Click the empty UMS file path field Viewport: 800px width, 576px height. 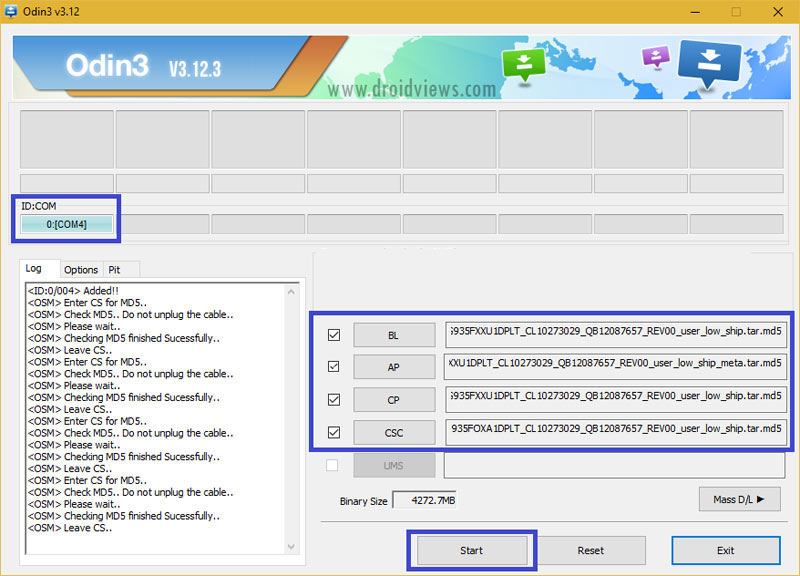click(x=614, y=465)
